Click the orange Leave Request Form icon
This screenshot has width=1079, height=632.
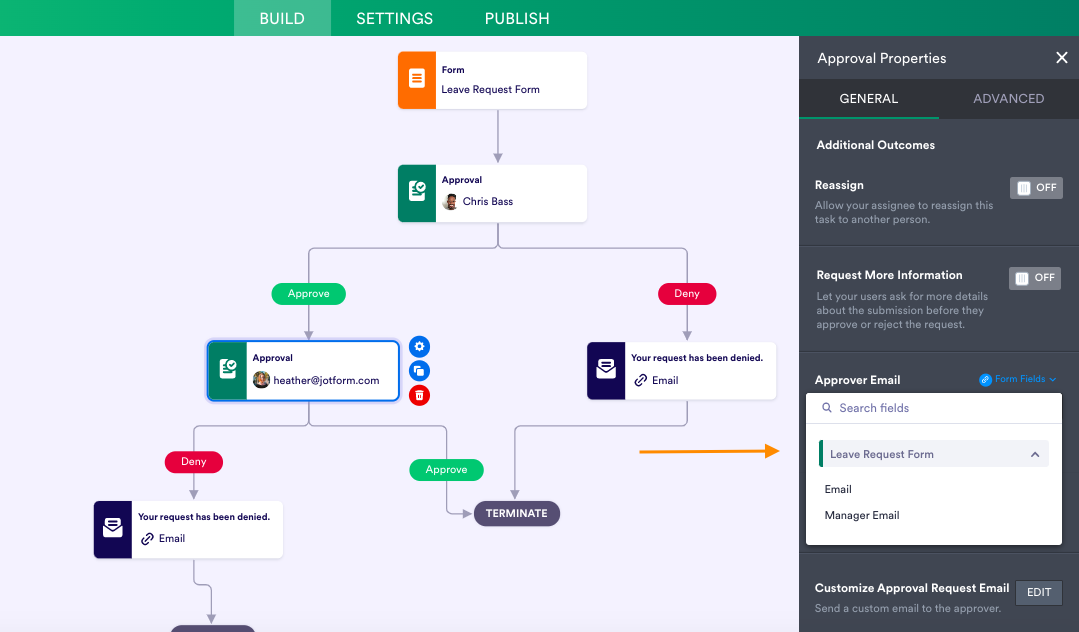pos(417,80)
